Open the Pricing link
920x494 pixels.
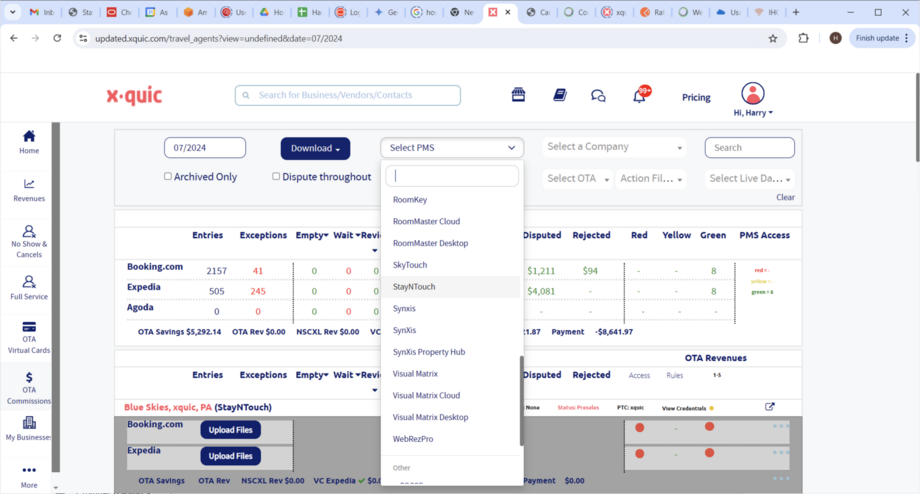coord(696,97)
